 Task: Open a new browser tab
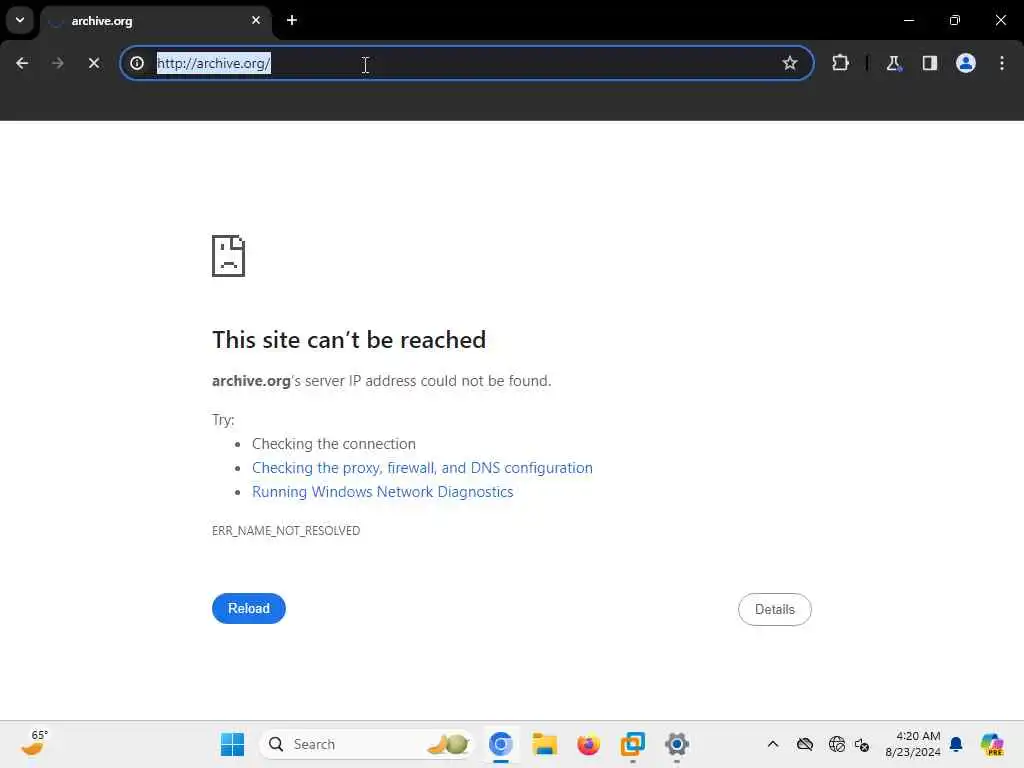[292, 20]
